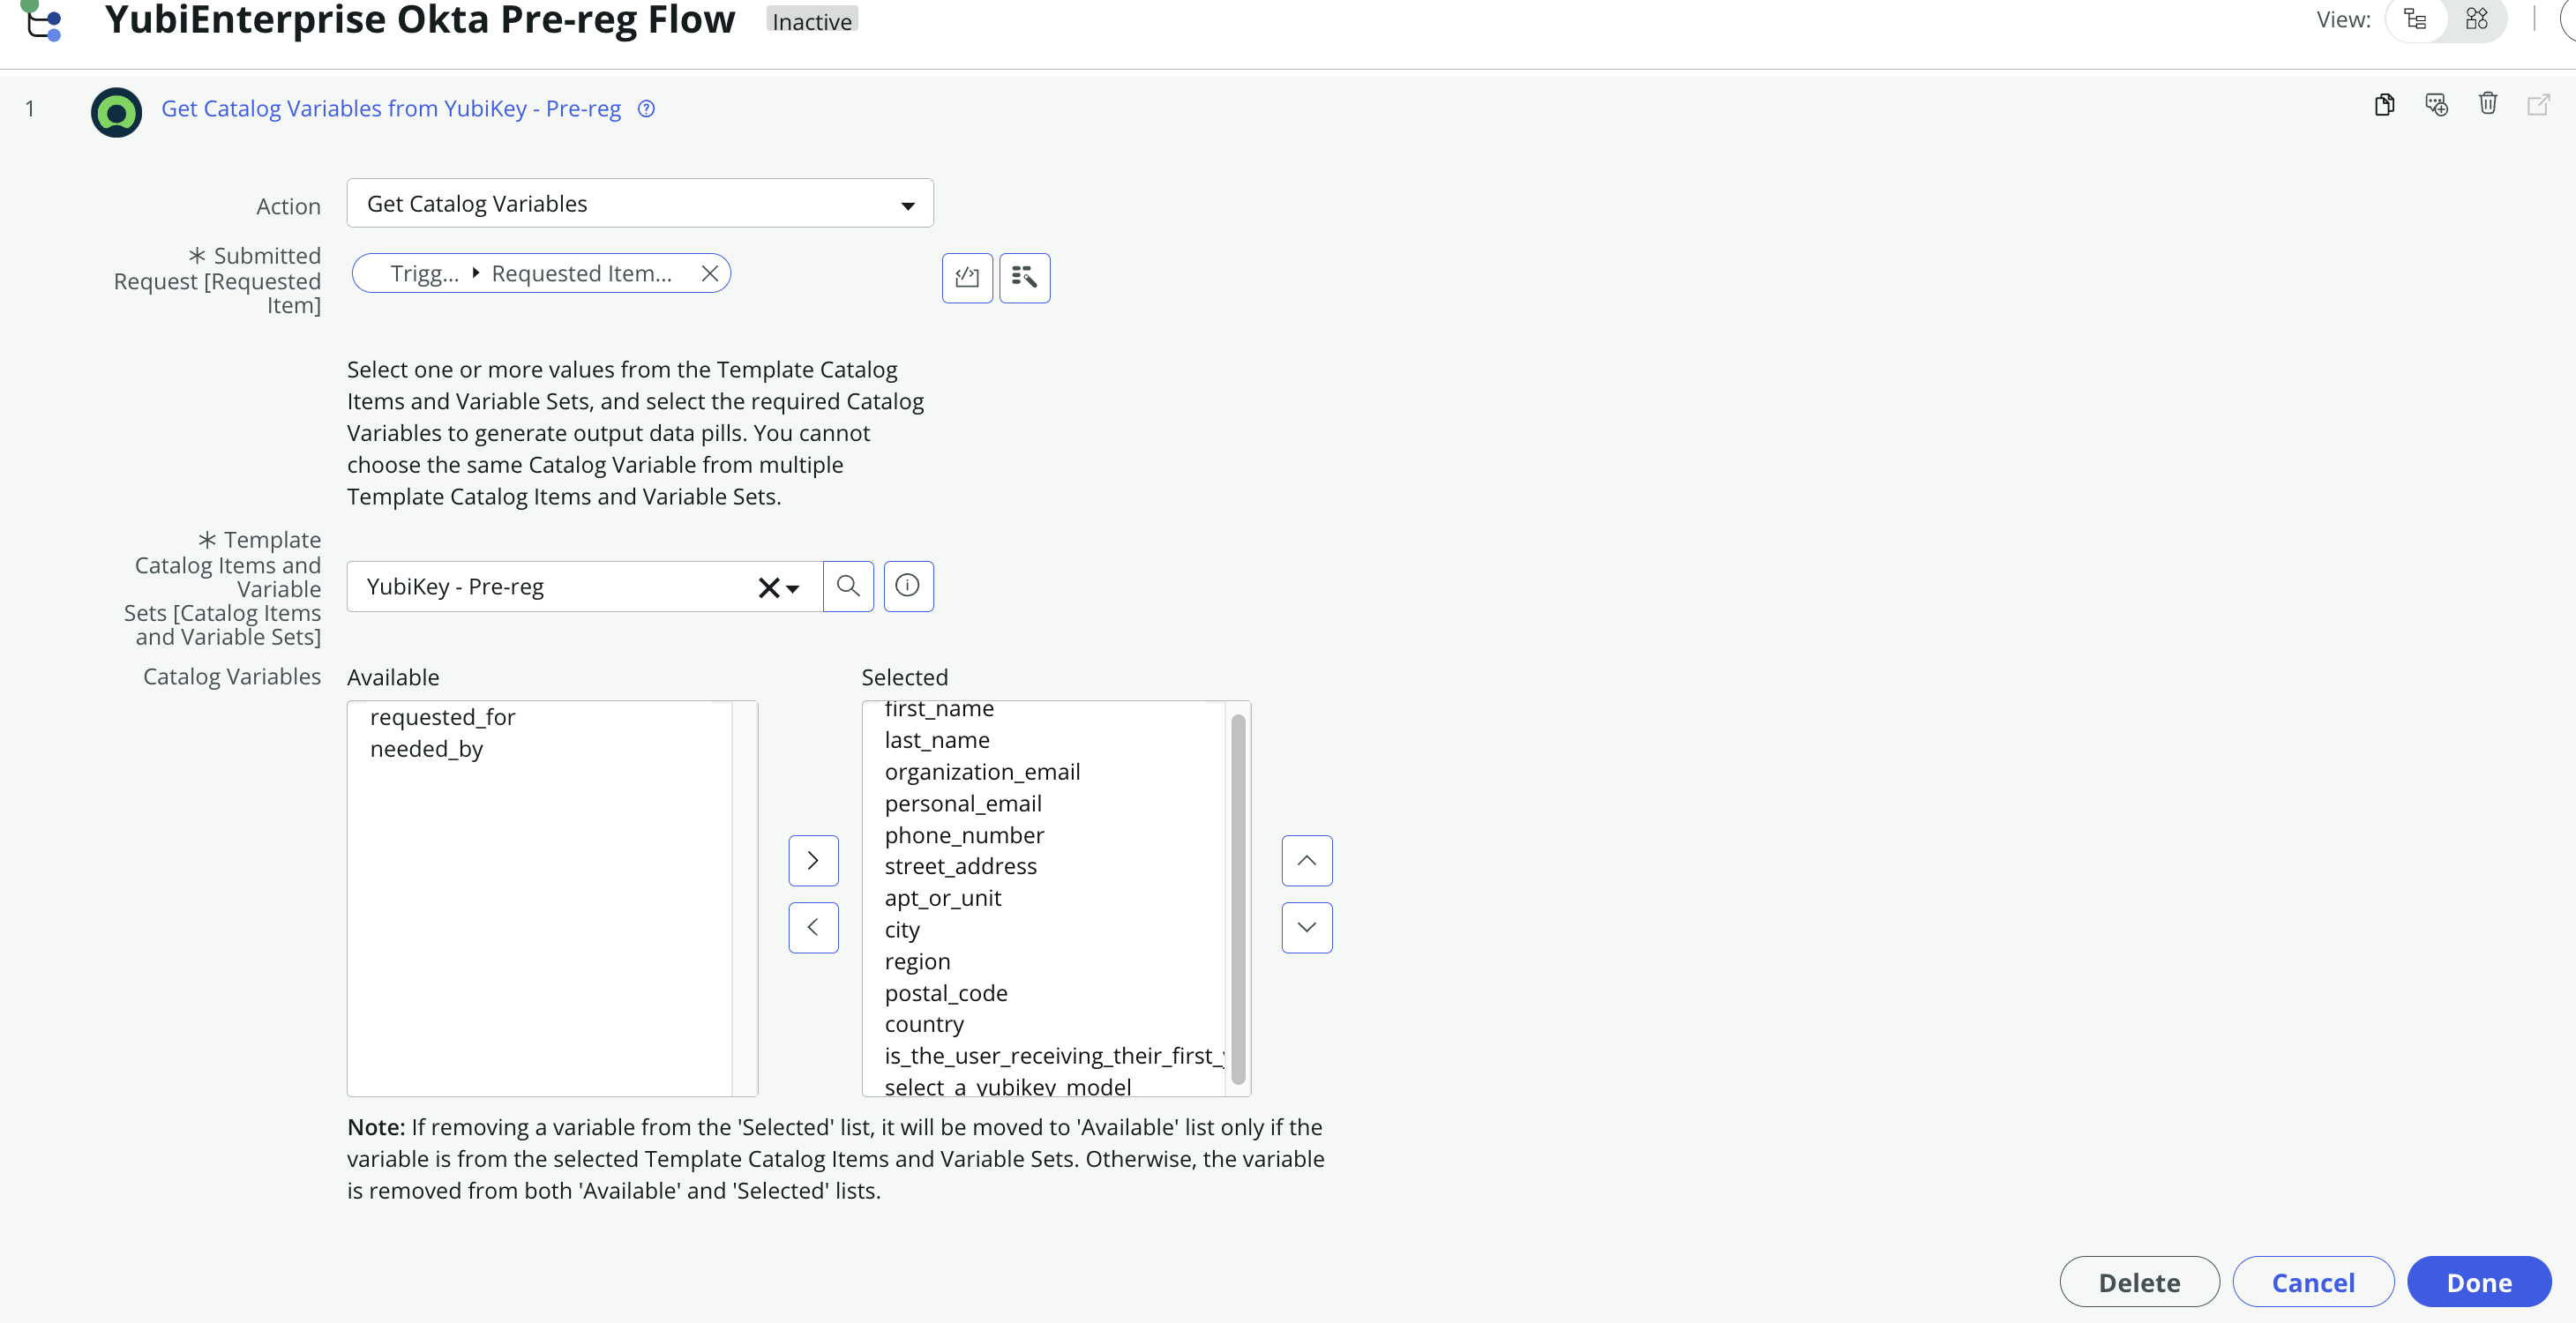This screenshot has width=2576, height=1323.
Task: Delete step with the trash can icon
Action: click(x=2488, y=104)
